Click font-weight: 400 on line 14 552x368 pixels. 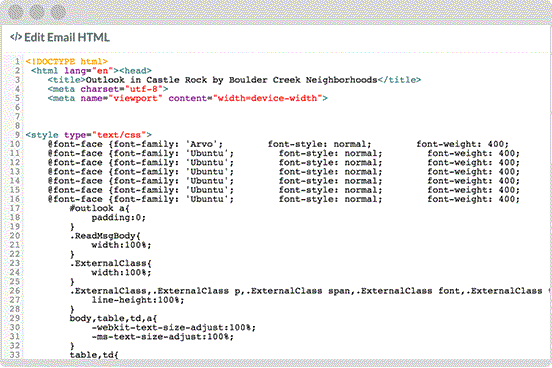tap(473, 181)
